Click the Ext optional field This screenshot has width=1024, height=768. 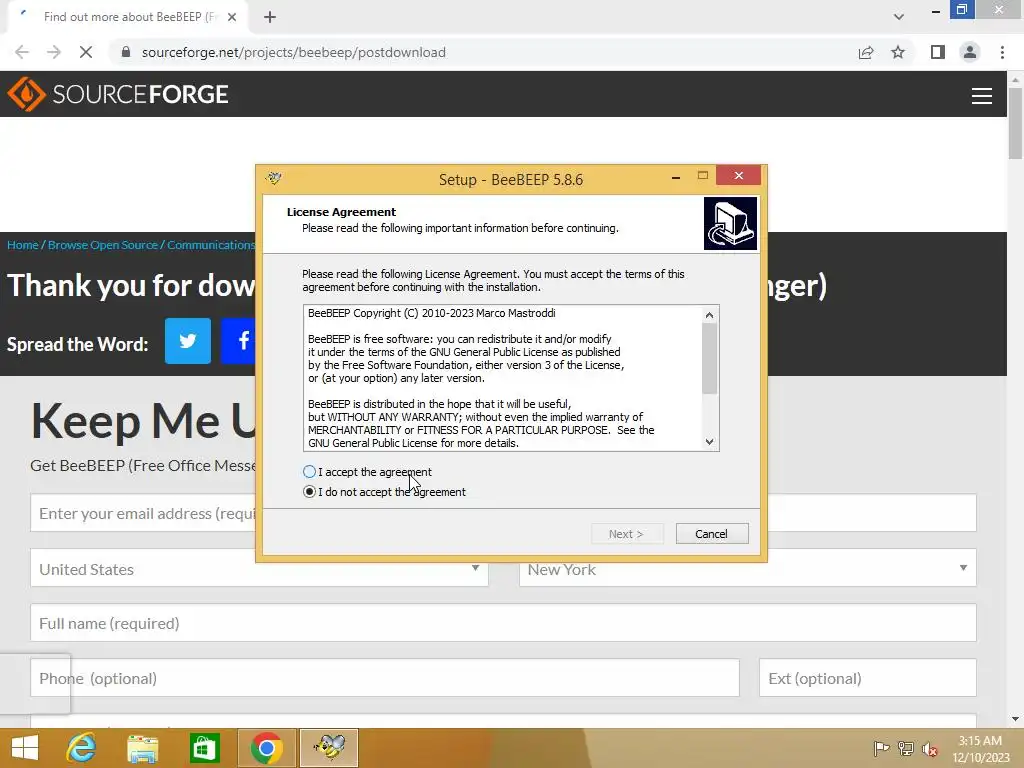click(868, 678)
